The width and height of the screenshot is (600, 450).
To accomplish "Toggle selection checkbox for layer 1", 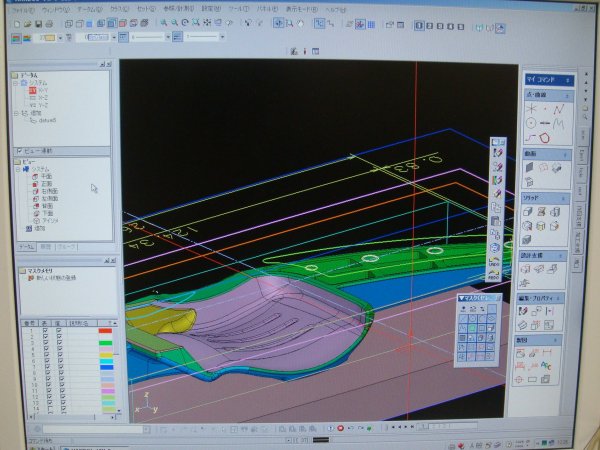I will [x=59, y=331].
